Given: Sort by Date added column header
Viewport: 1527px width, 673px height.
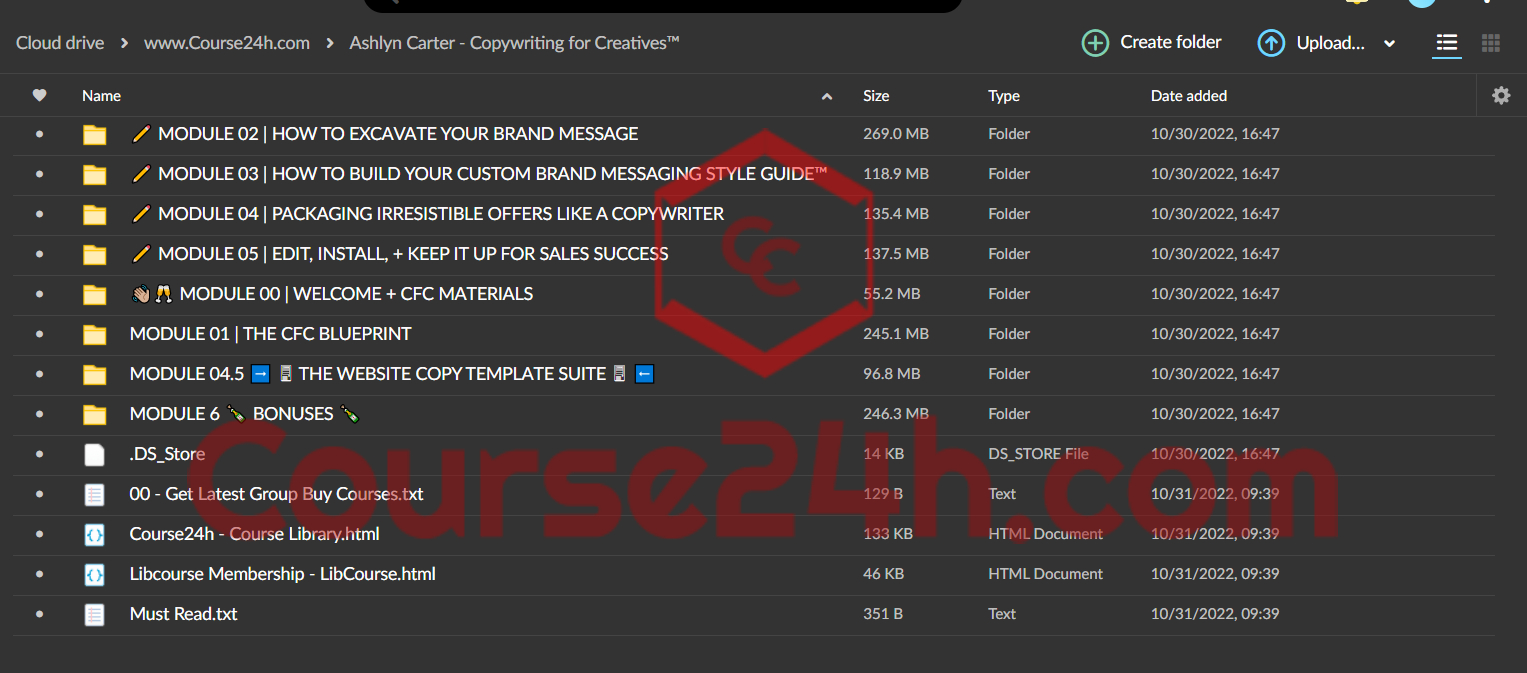Looking at the screenshot, I should tap(1189, 96).
